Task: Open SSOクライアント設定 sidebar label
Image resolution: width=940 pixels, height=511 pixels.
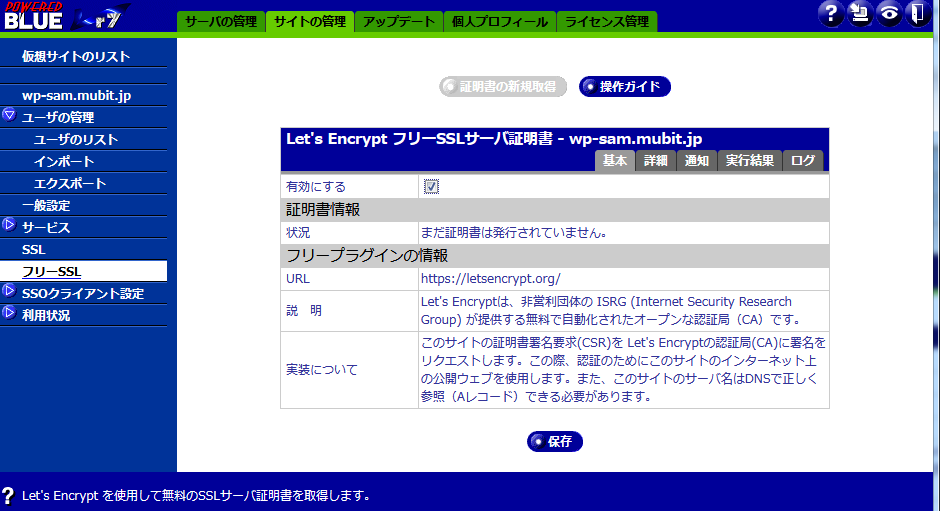Action: coord(83,294)
